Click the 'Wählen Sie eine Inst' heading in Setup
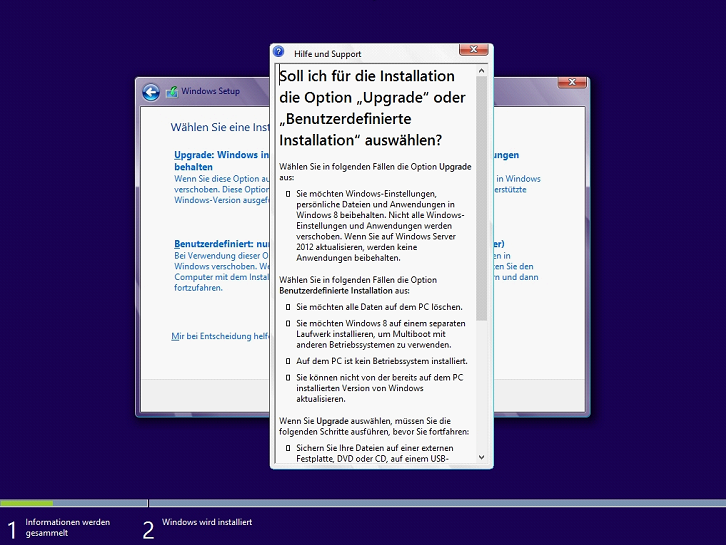The image size is (726, 546). pyautogui.click(x=219, y=127)
